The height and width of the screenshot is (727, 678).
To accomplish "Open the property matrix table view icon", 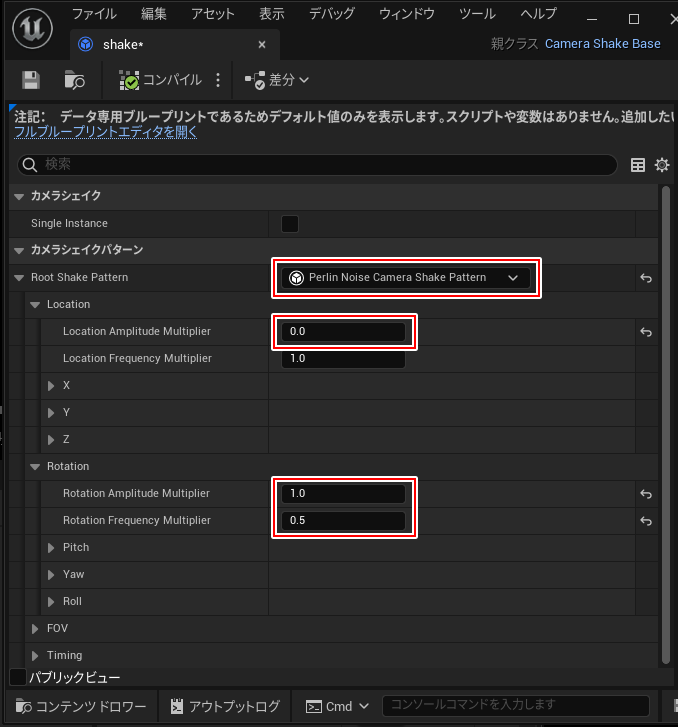I will pos(638,165).
